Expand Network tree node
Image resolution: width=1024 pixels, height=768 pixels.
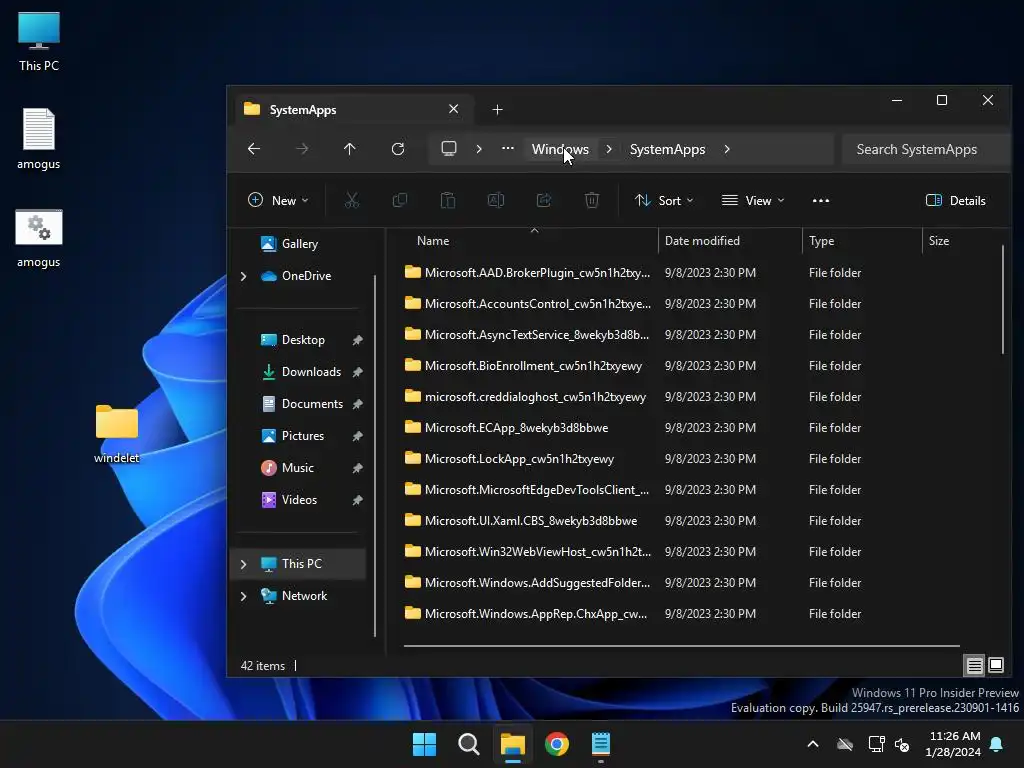[244, 596]
